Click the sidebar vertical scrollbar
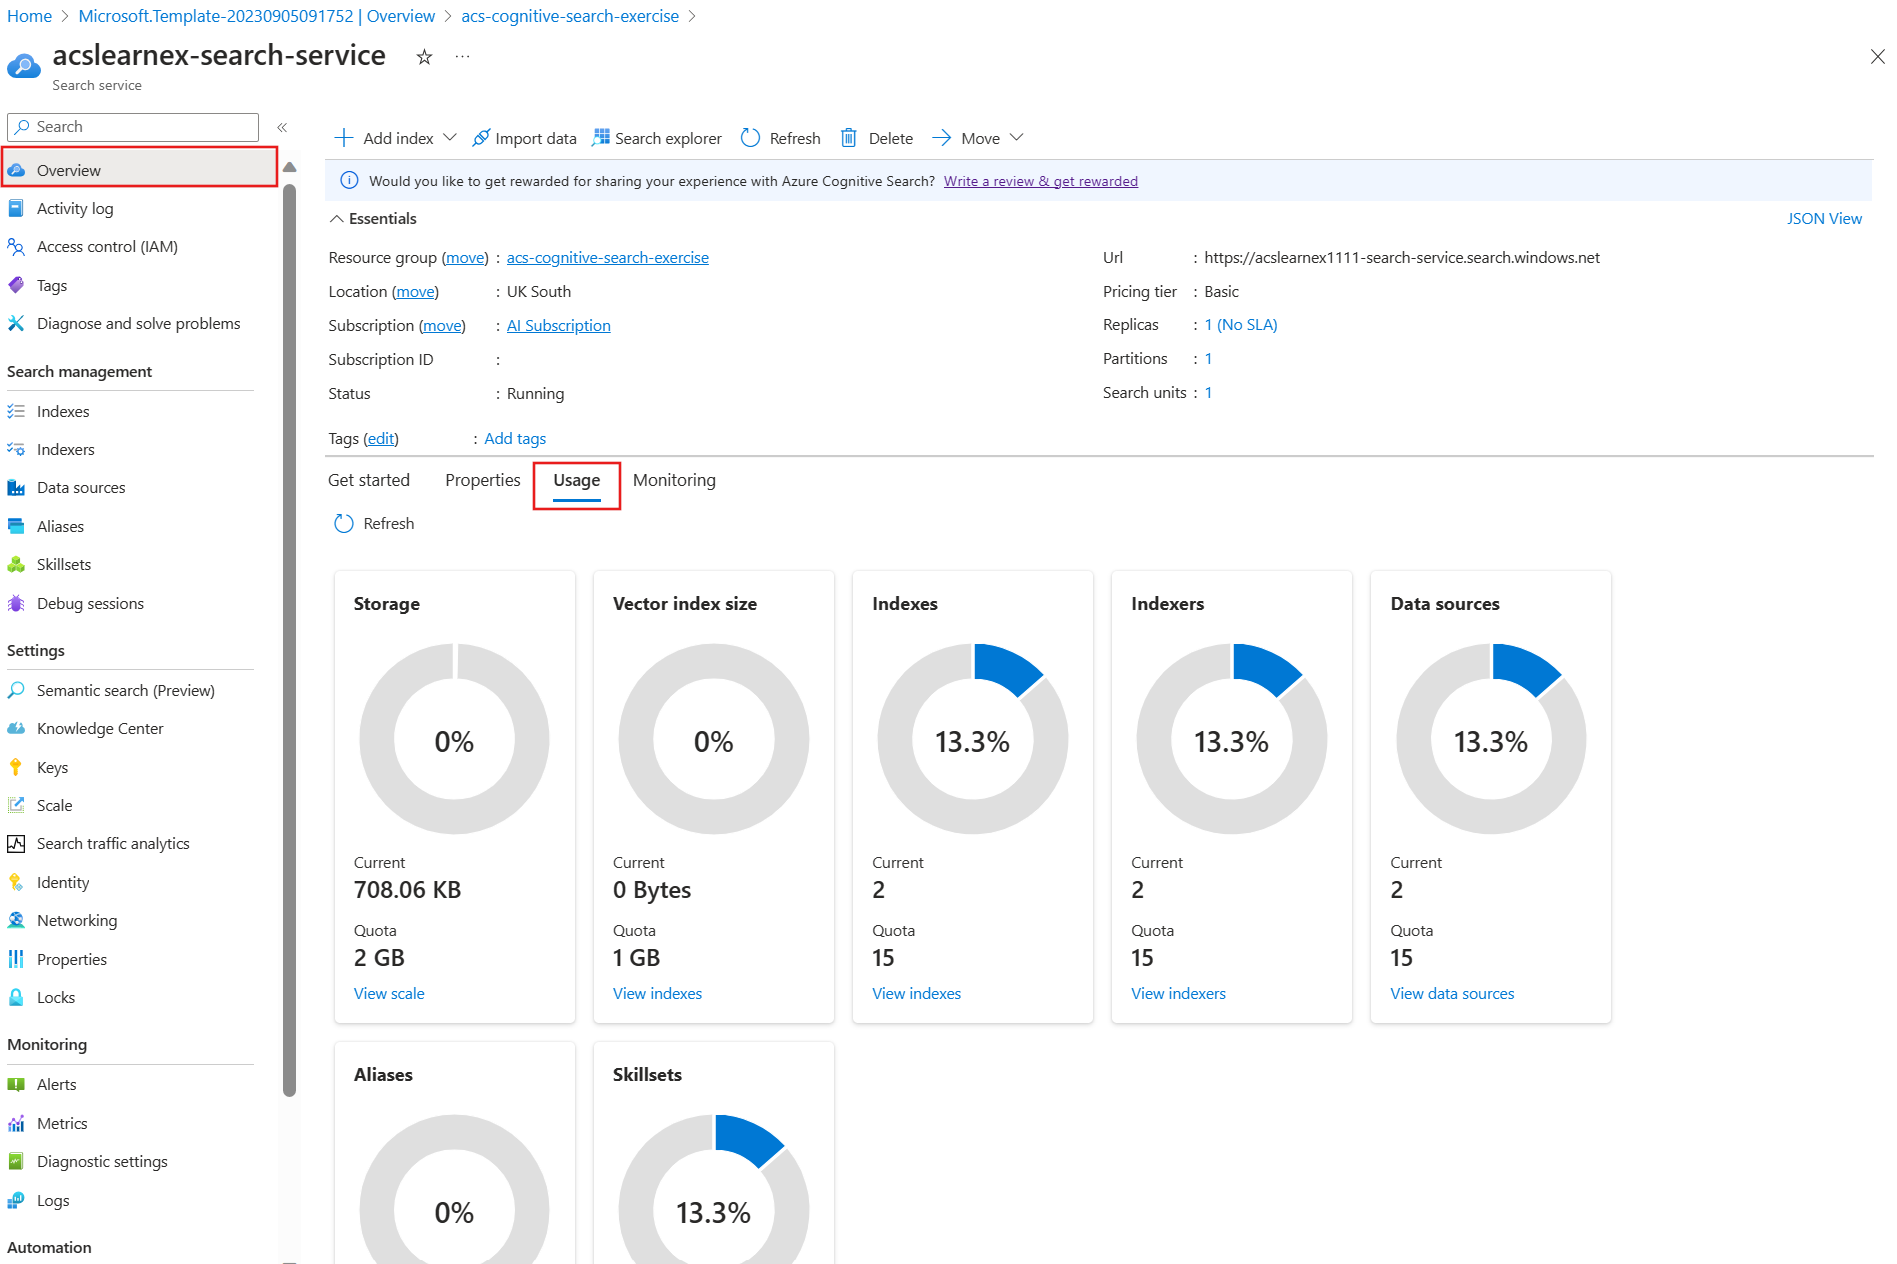 pos(290,640)
